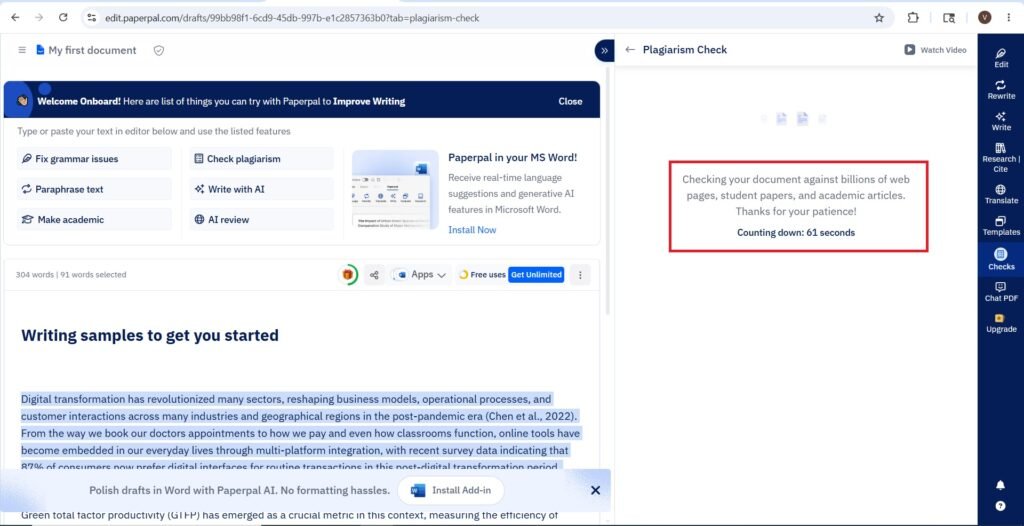
Task: Open notifications bell icon
Action: (1000, 485)
